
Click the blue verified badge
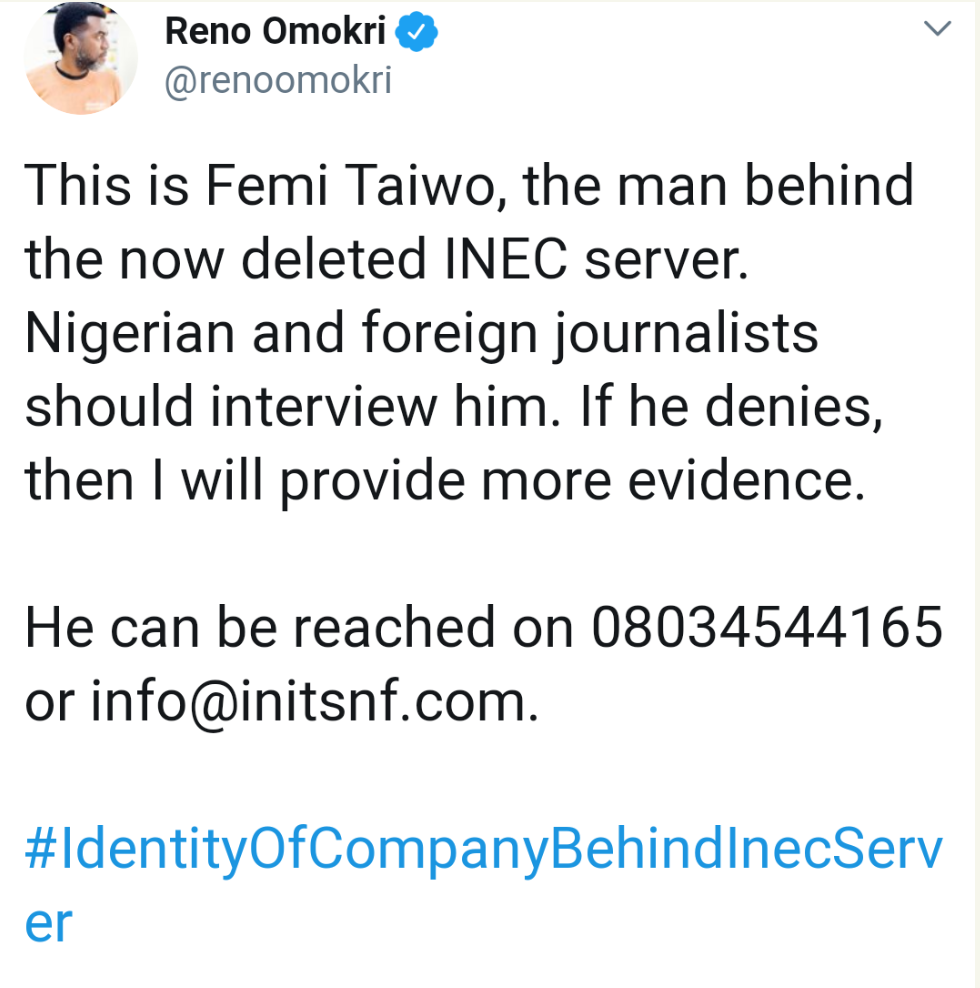click(415, 33)
